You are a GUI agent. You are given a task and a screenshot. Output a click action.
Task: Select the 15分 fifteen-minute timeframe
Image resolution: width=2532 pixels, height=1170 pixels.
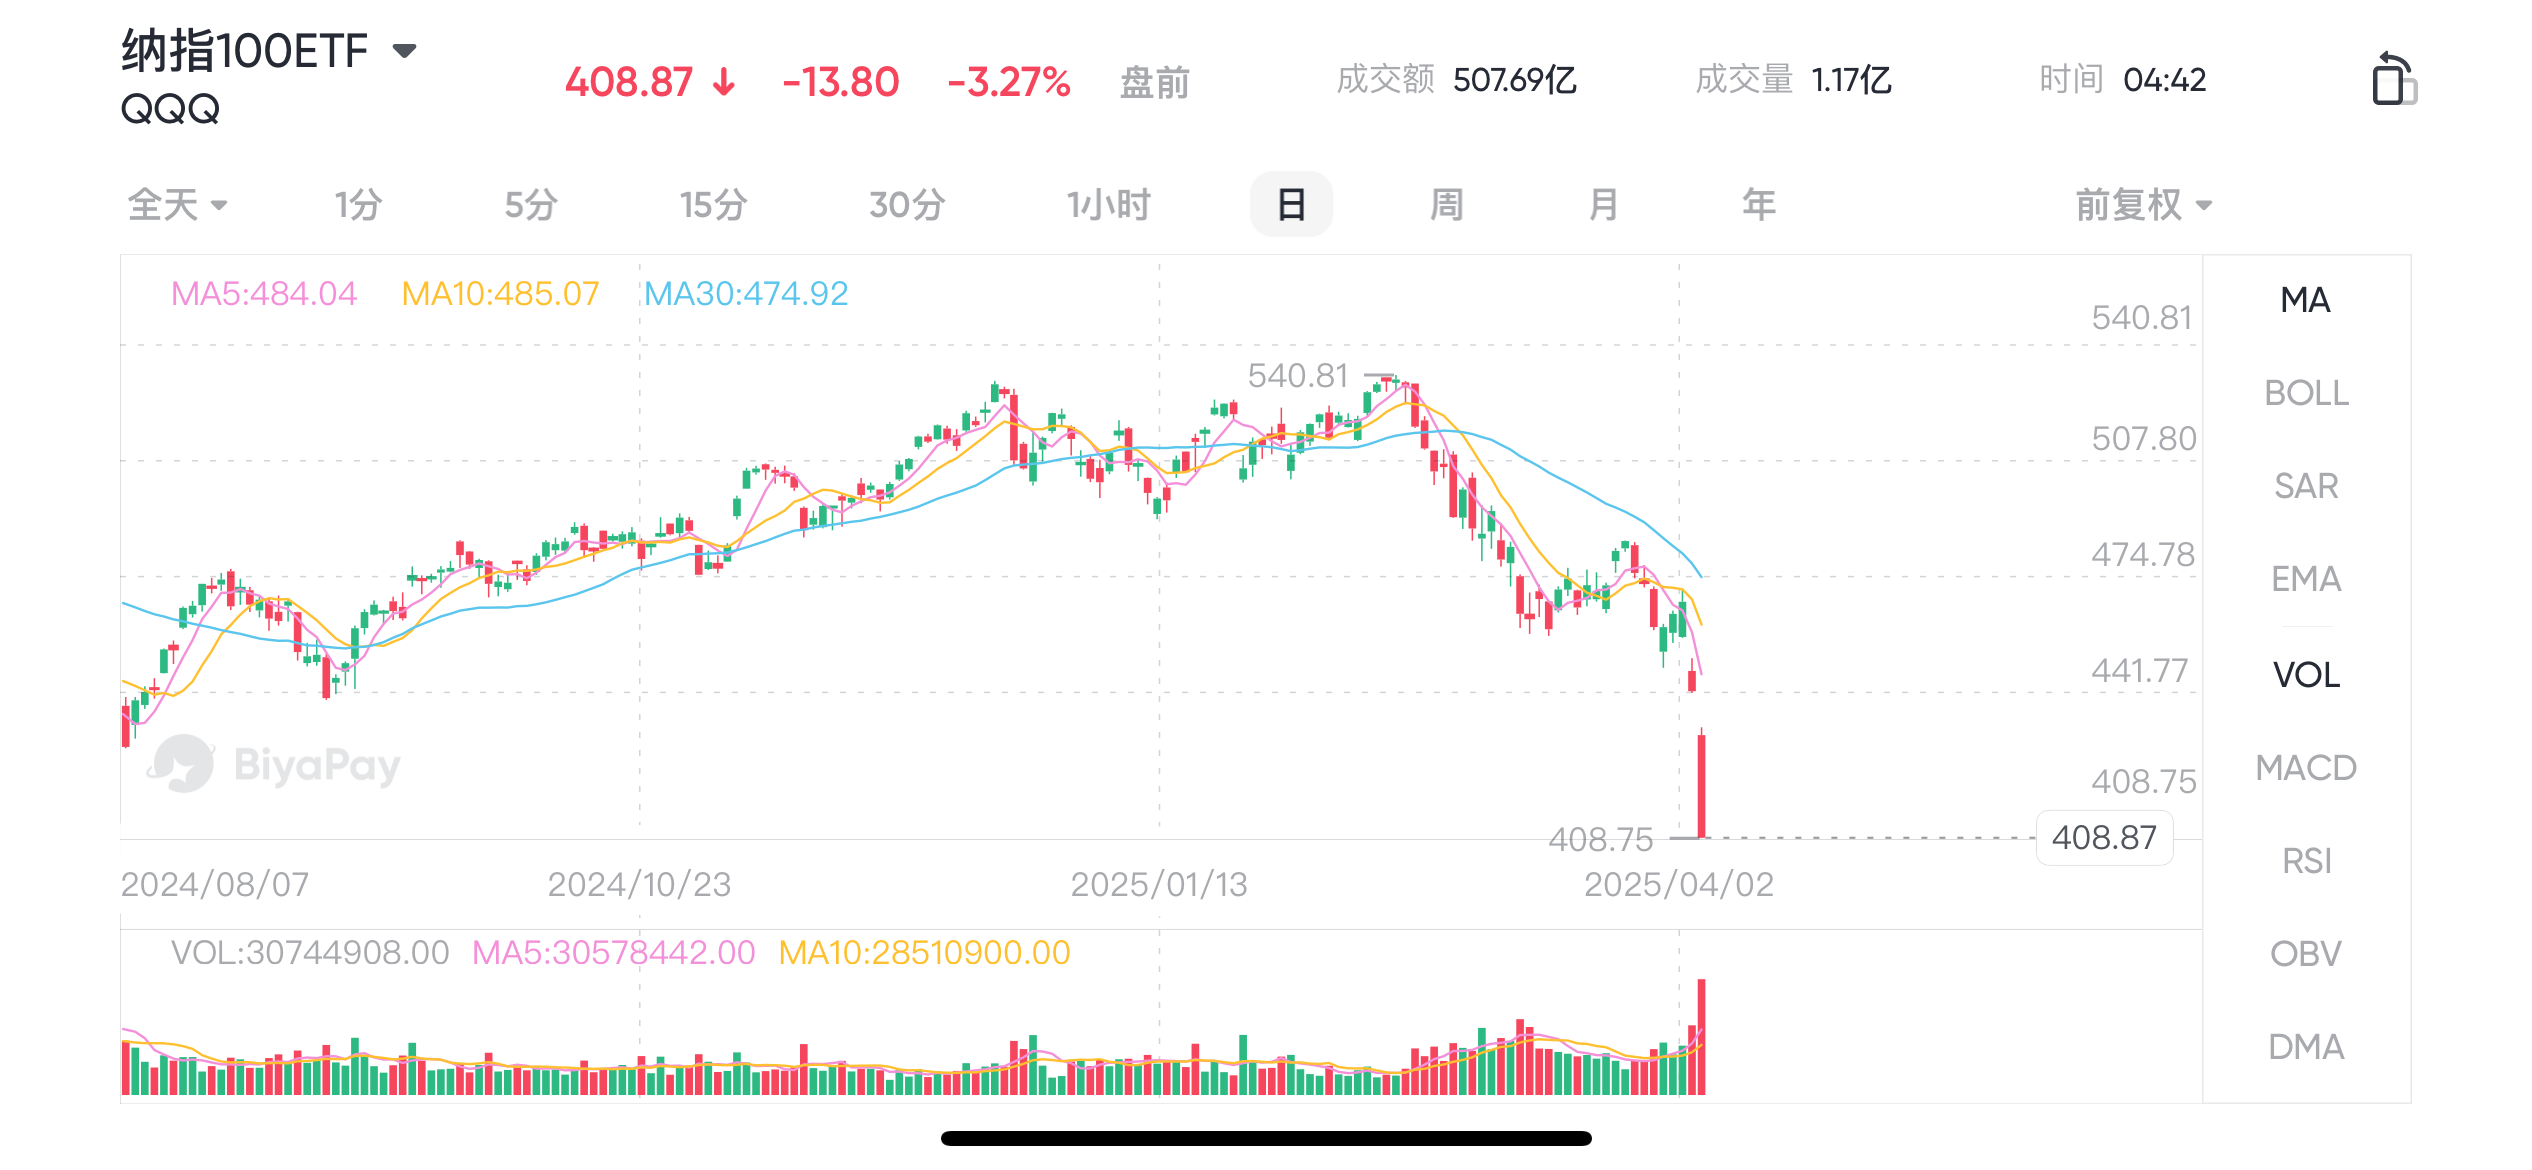713,203
